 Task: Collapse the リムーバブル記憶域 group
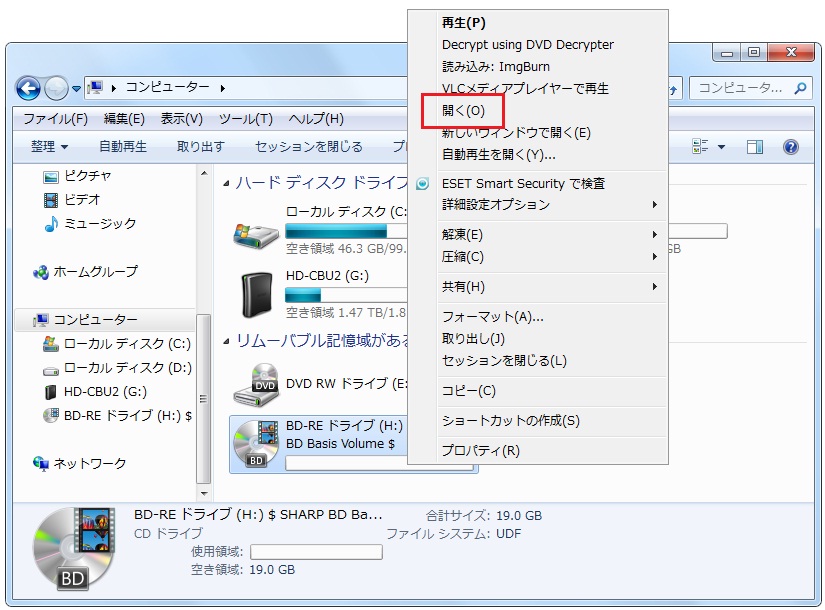tap(226, 342)
